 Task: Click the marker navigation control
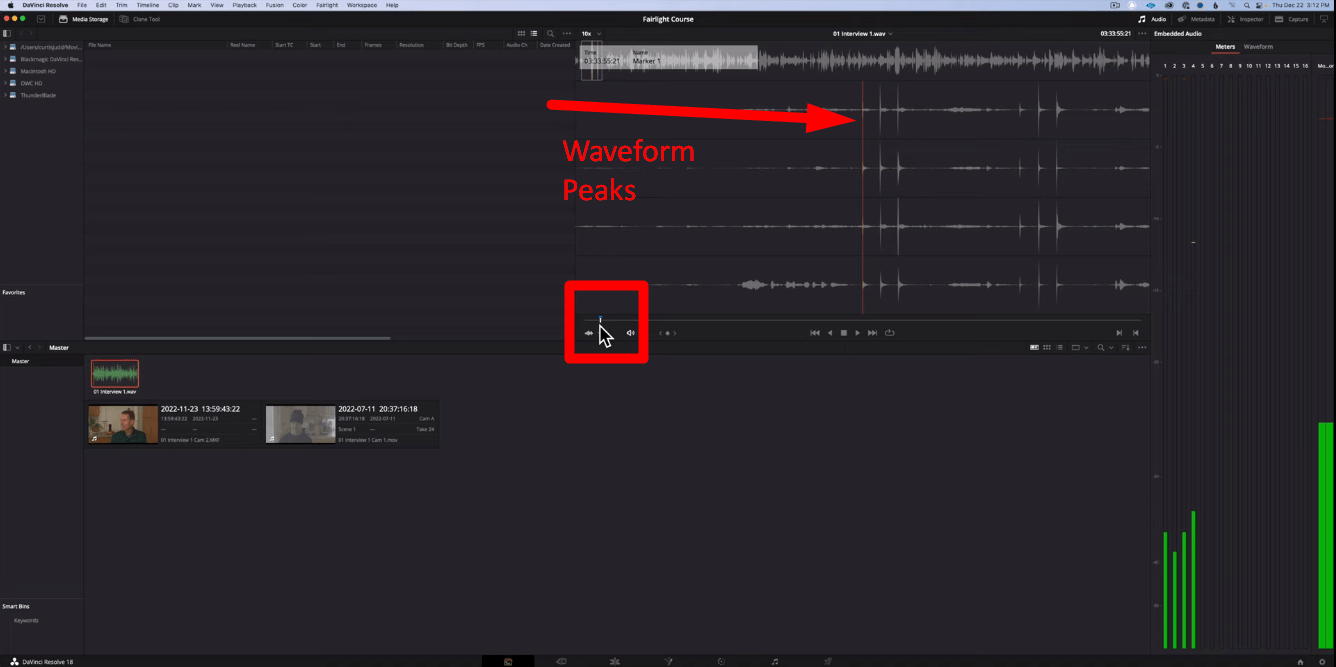click(x=667, y=333)
